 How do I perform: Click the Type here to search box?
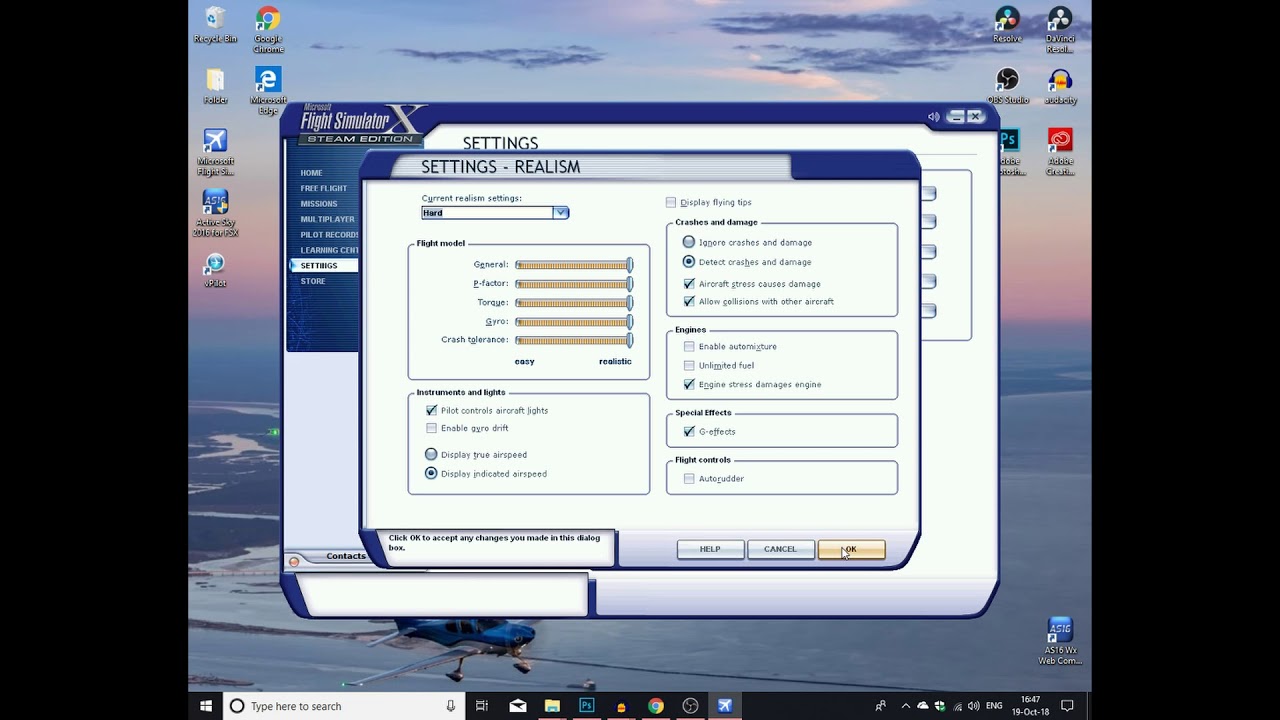342,706
